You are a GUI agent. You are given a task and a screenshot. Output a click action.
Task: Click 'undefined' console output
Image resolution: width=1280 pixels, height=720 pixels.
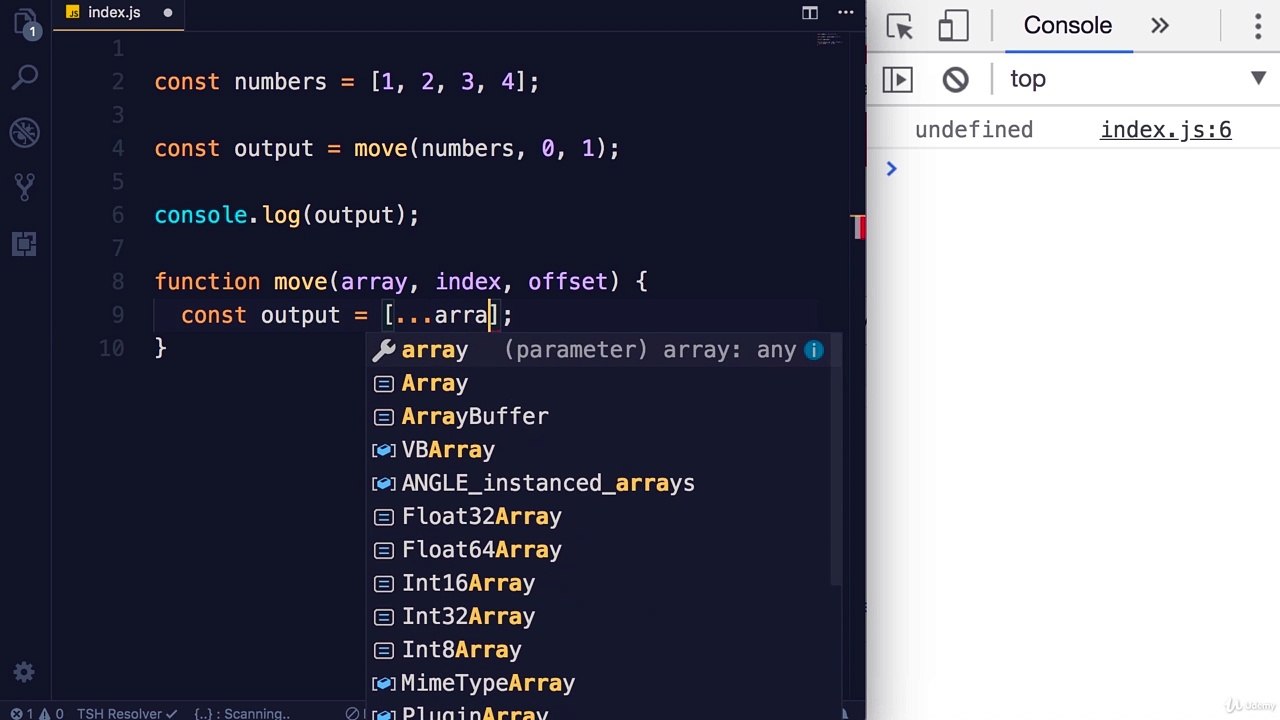pyautogui.click(x=973, y=130)
